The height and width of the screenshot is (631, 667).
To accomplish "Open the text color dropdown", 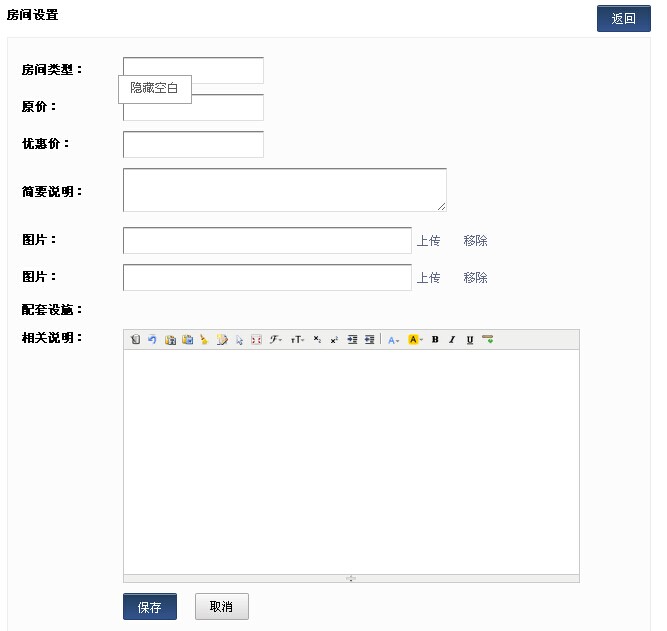I will pos(394,340).
